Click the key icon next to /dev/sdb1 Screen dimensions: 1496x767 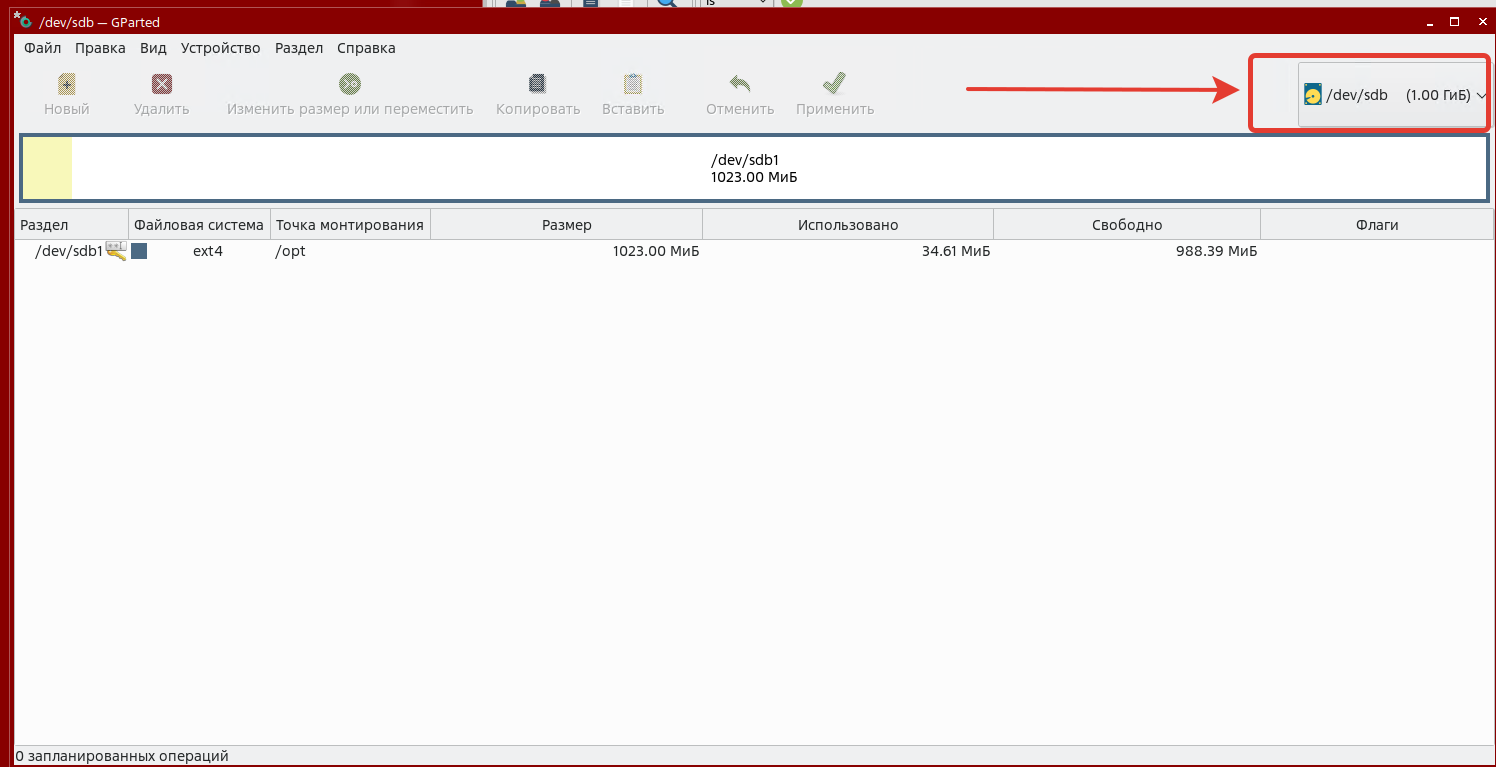(x=116, y=251)
